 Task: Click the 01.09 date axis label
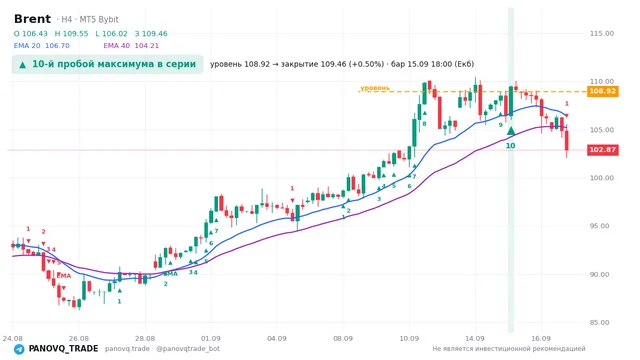pos(211,338)
